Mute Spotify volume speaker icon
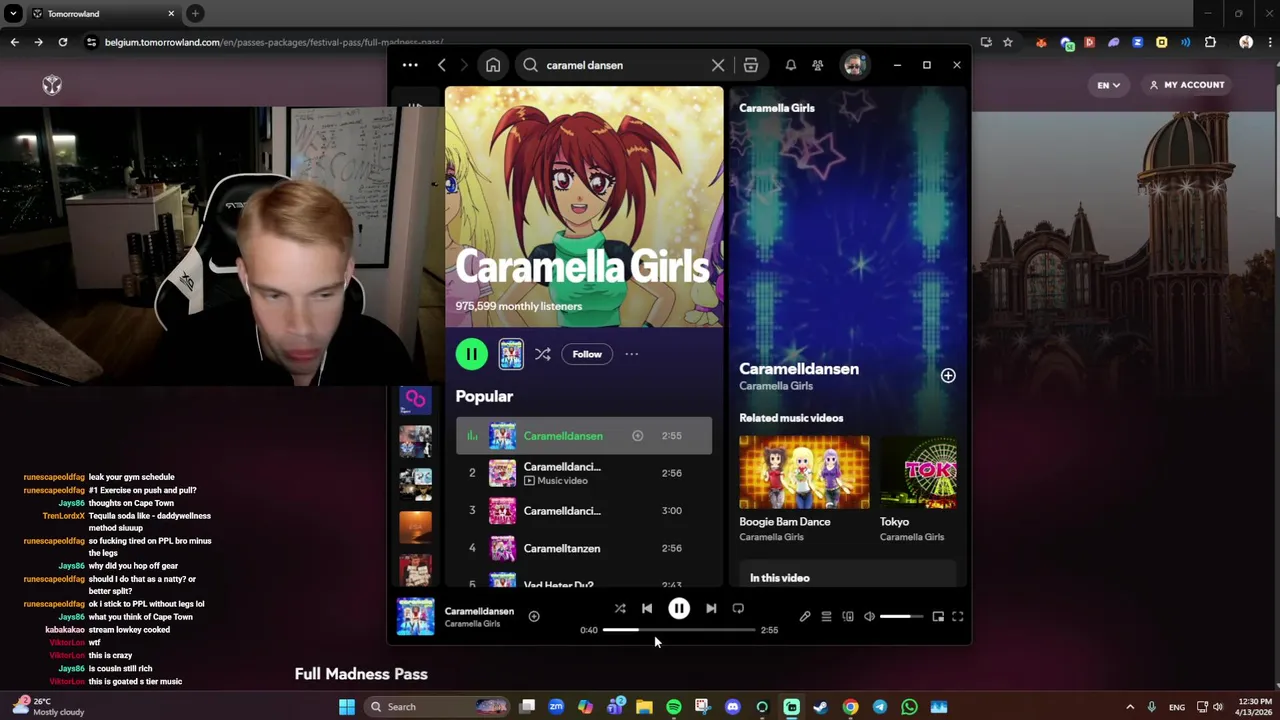The height and width of the screenshot is (720, 1280). [x=869, y=617]
